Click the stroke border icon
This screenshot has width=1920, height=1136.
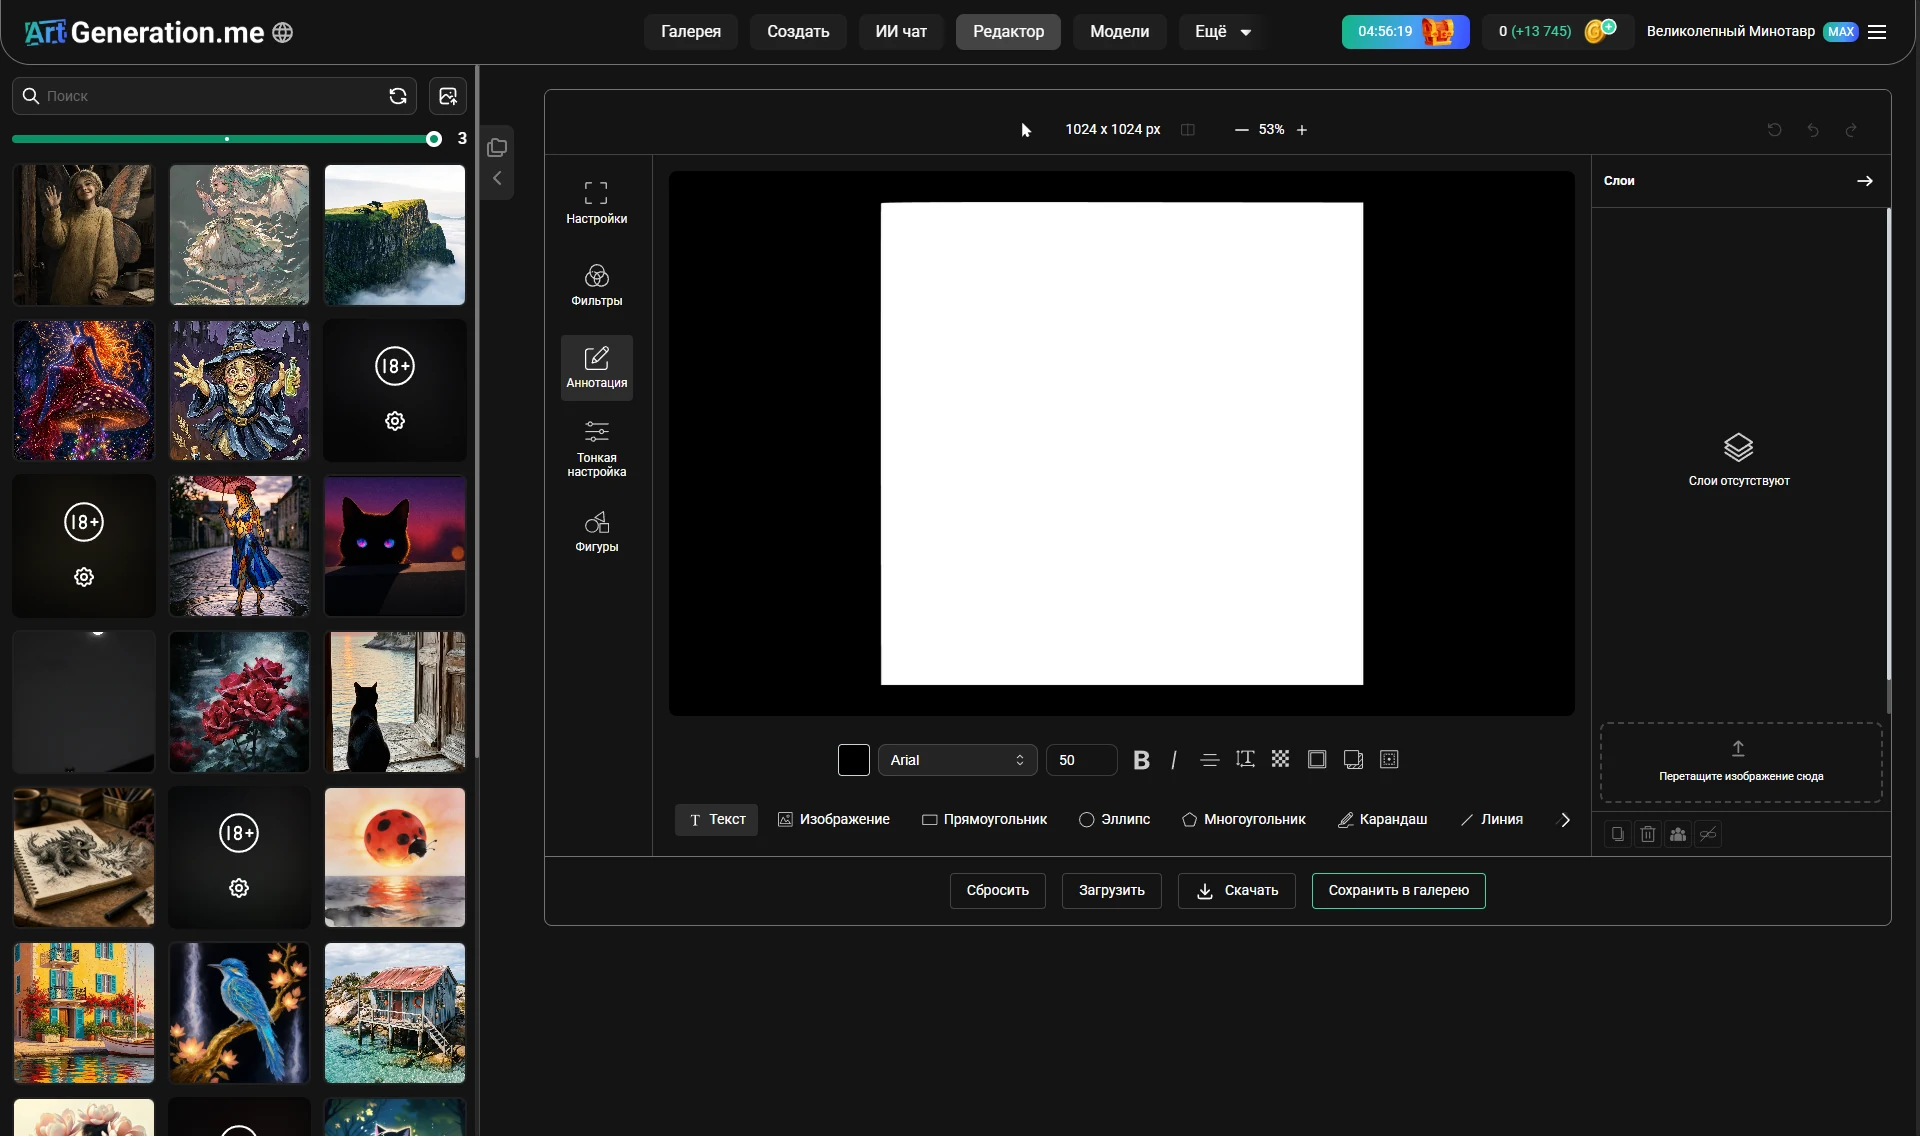pyautogui.click(x=1317, y=760)
